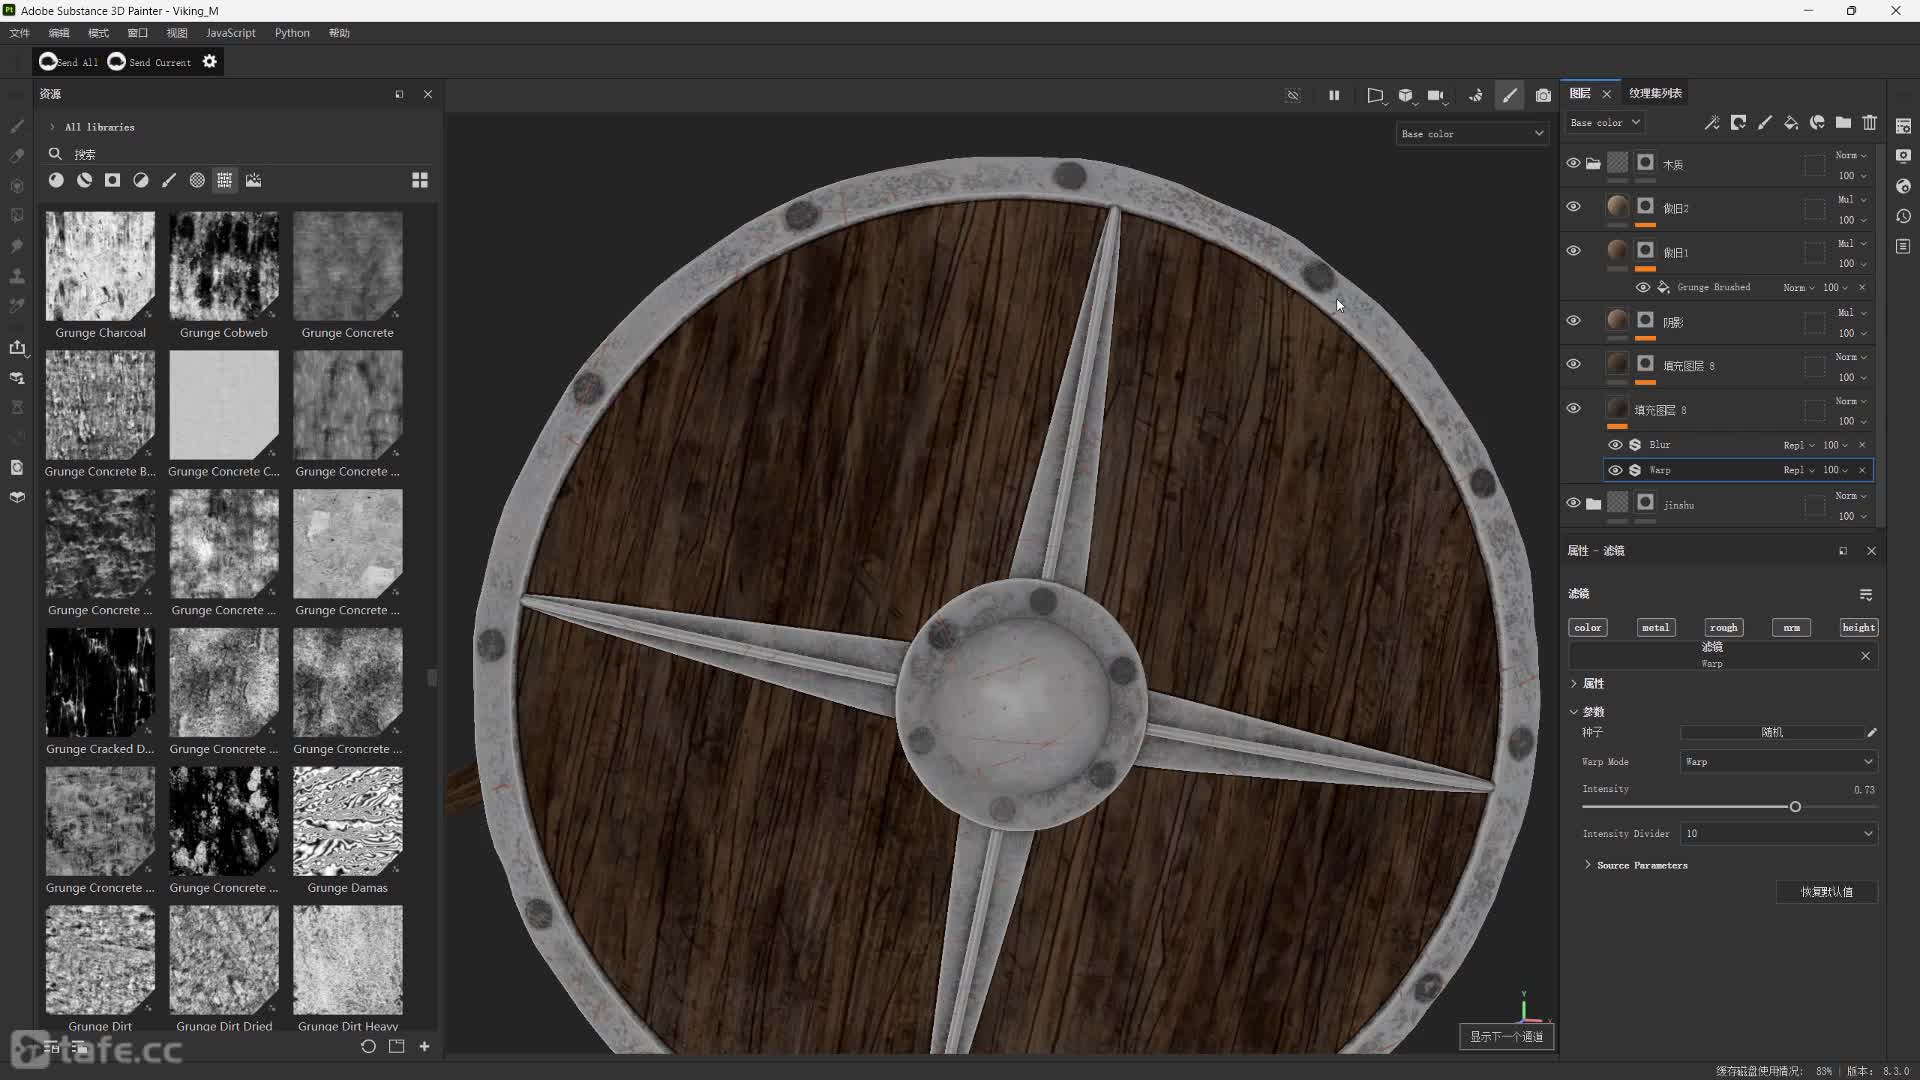Collapse 参数 section

click(1574, 712)
